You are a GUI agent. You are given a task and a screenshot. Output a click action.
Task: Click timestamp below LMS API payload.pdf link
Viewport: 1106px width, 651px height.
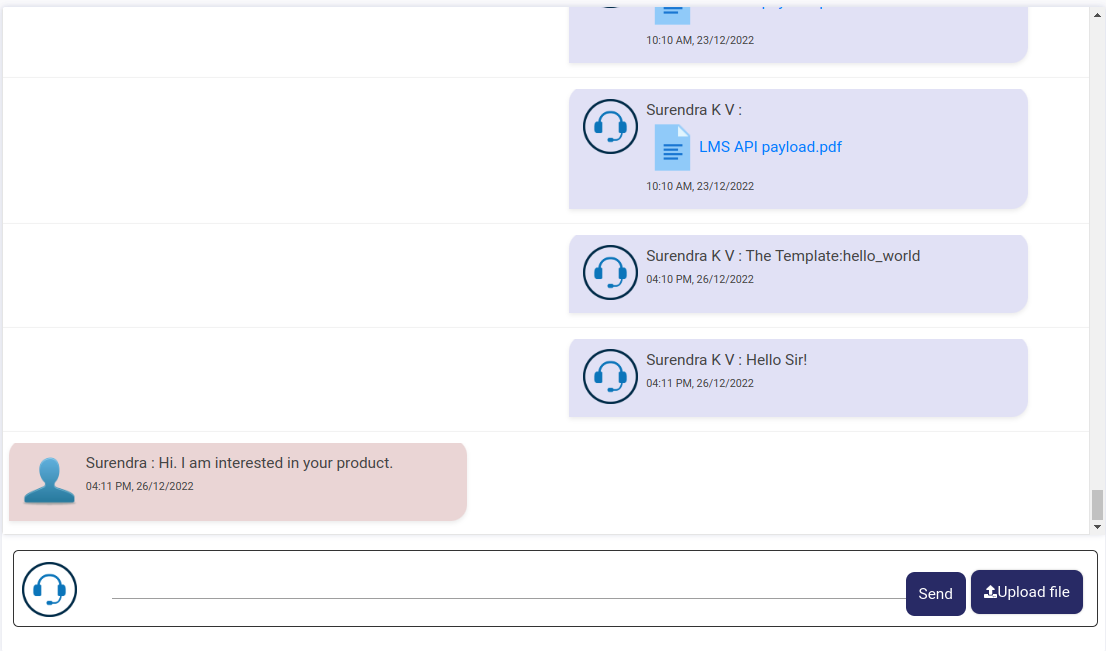[x=700, y=187]
